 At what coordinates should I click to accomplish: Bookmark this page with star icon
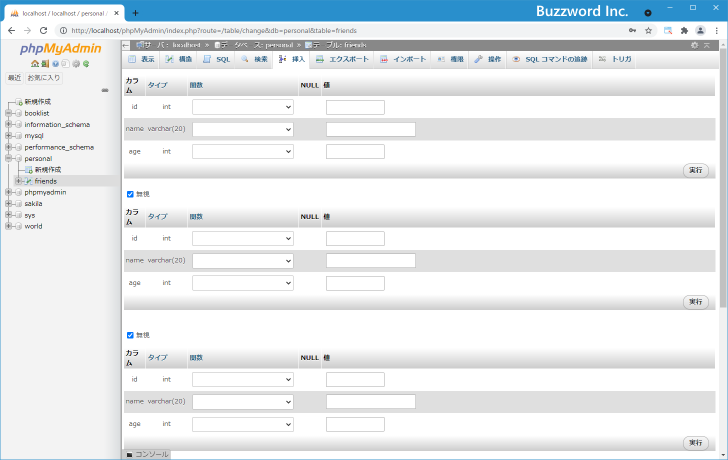point(648,30)
